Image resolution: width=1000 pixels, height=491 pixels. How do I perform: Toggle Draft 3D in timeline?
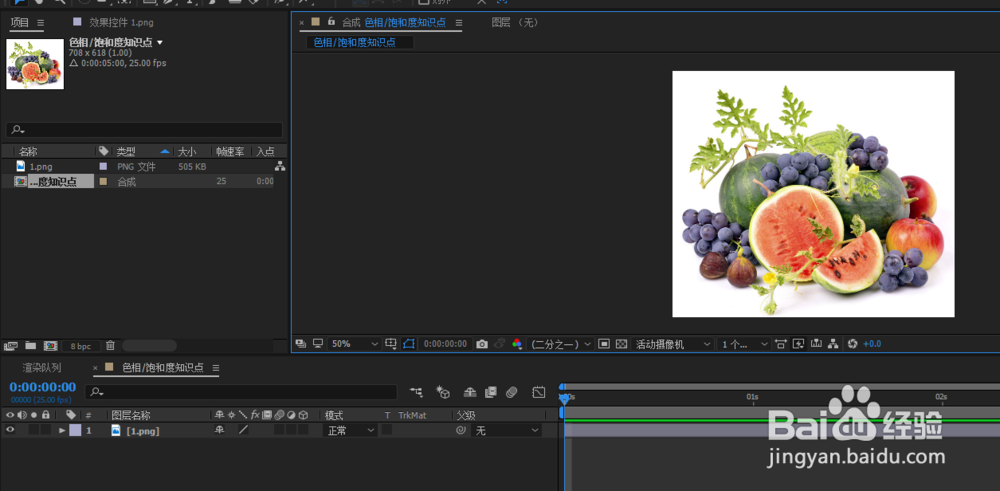pos(443,392)
